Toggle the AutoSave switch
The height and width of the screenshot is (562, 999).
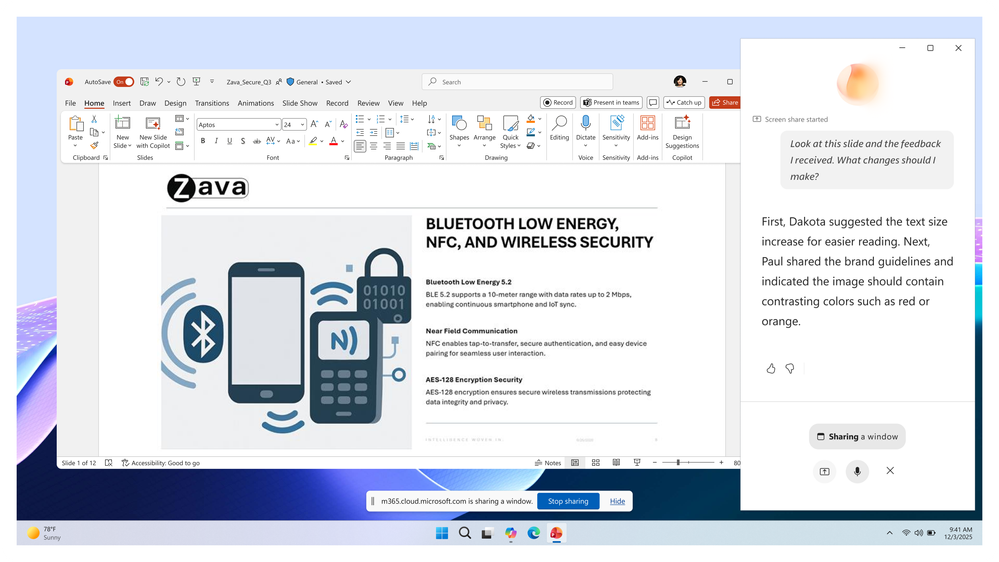click(x=124, y=82)
